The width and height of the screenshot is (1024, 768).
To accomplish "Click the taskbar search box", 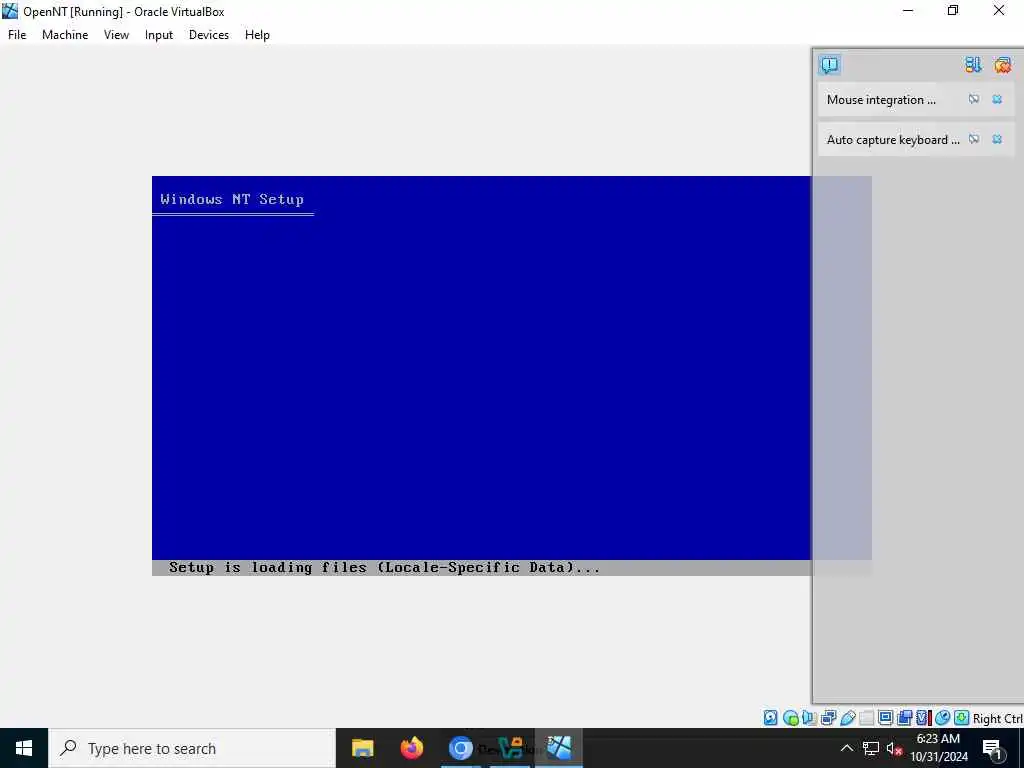I will point(191,748).
